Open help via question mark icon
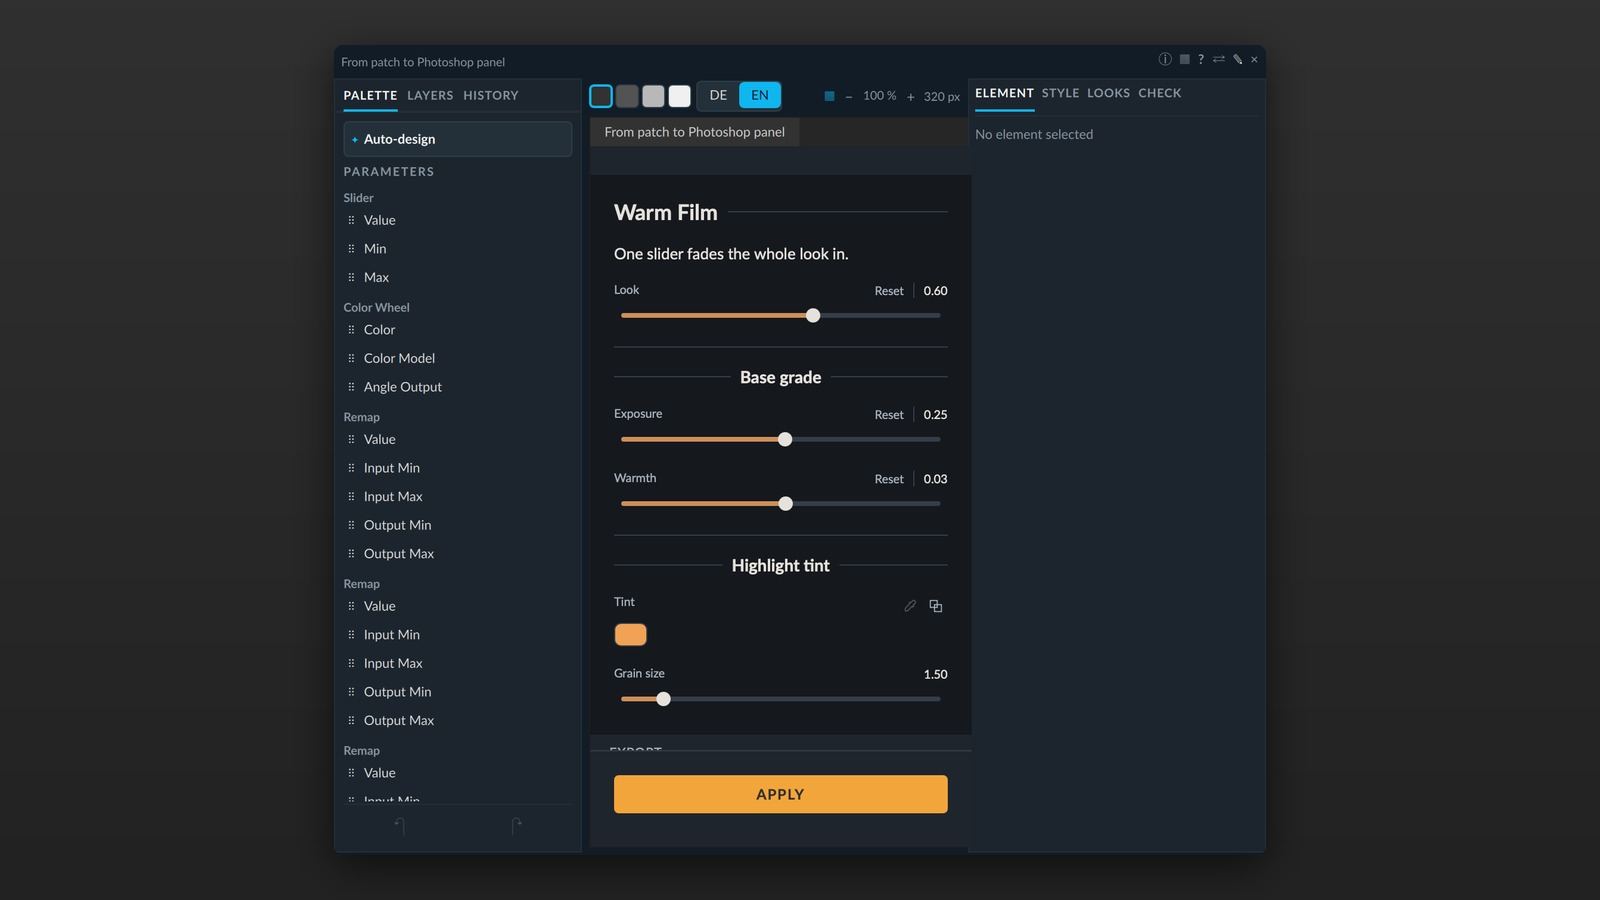The height and width of the screenshot is (900, 1600). pyautogui.click(x=1201, y=60)
